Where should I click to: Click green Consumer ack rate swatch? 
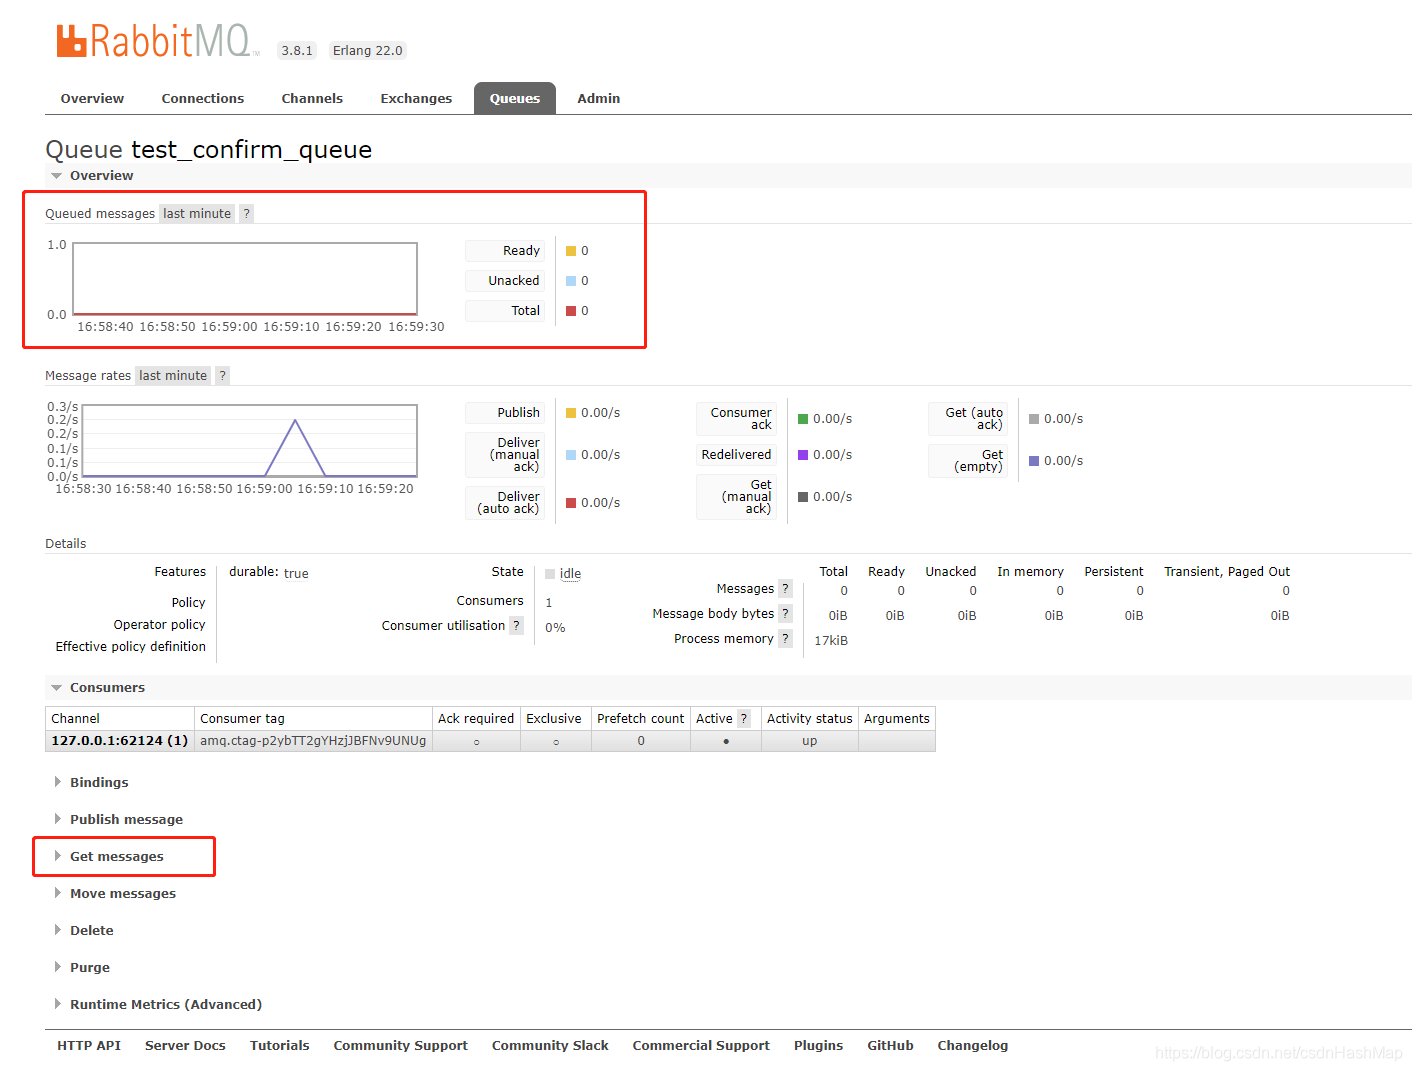coord(803,419)
